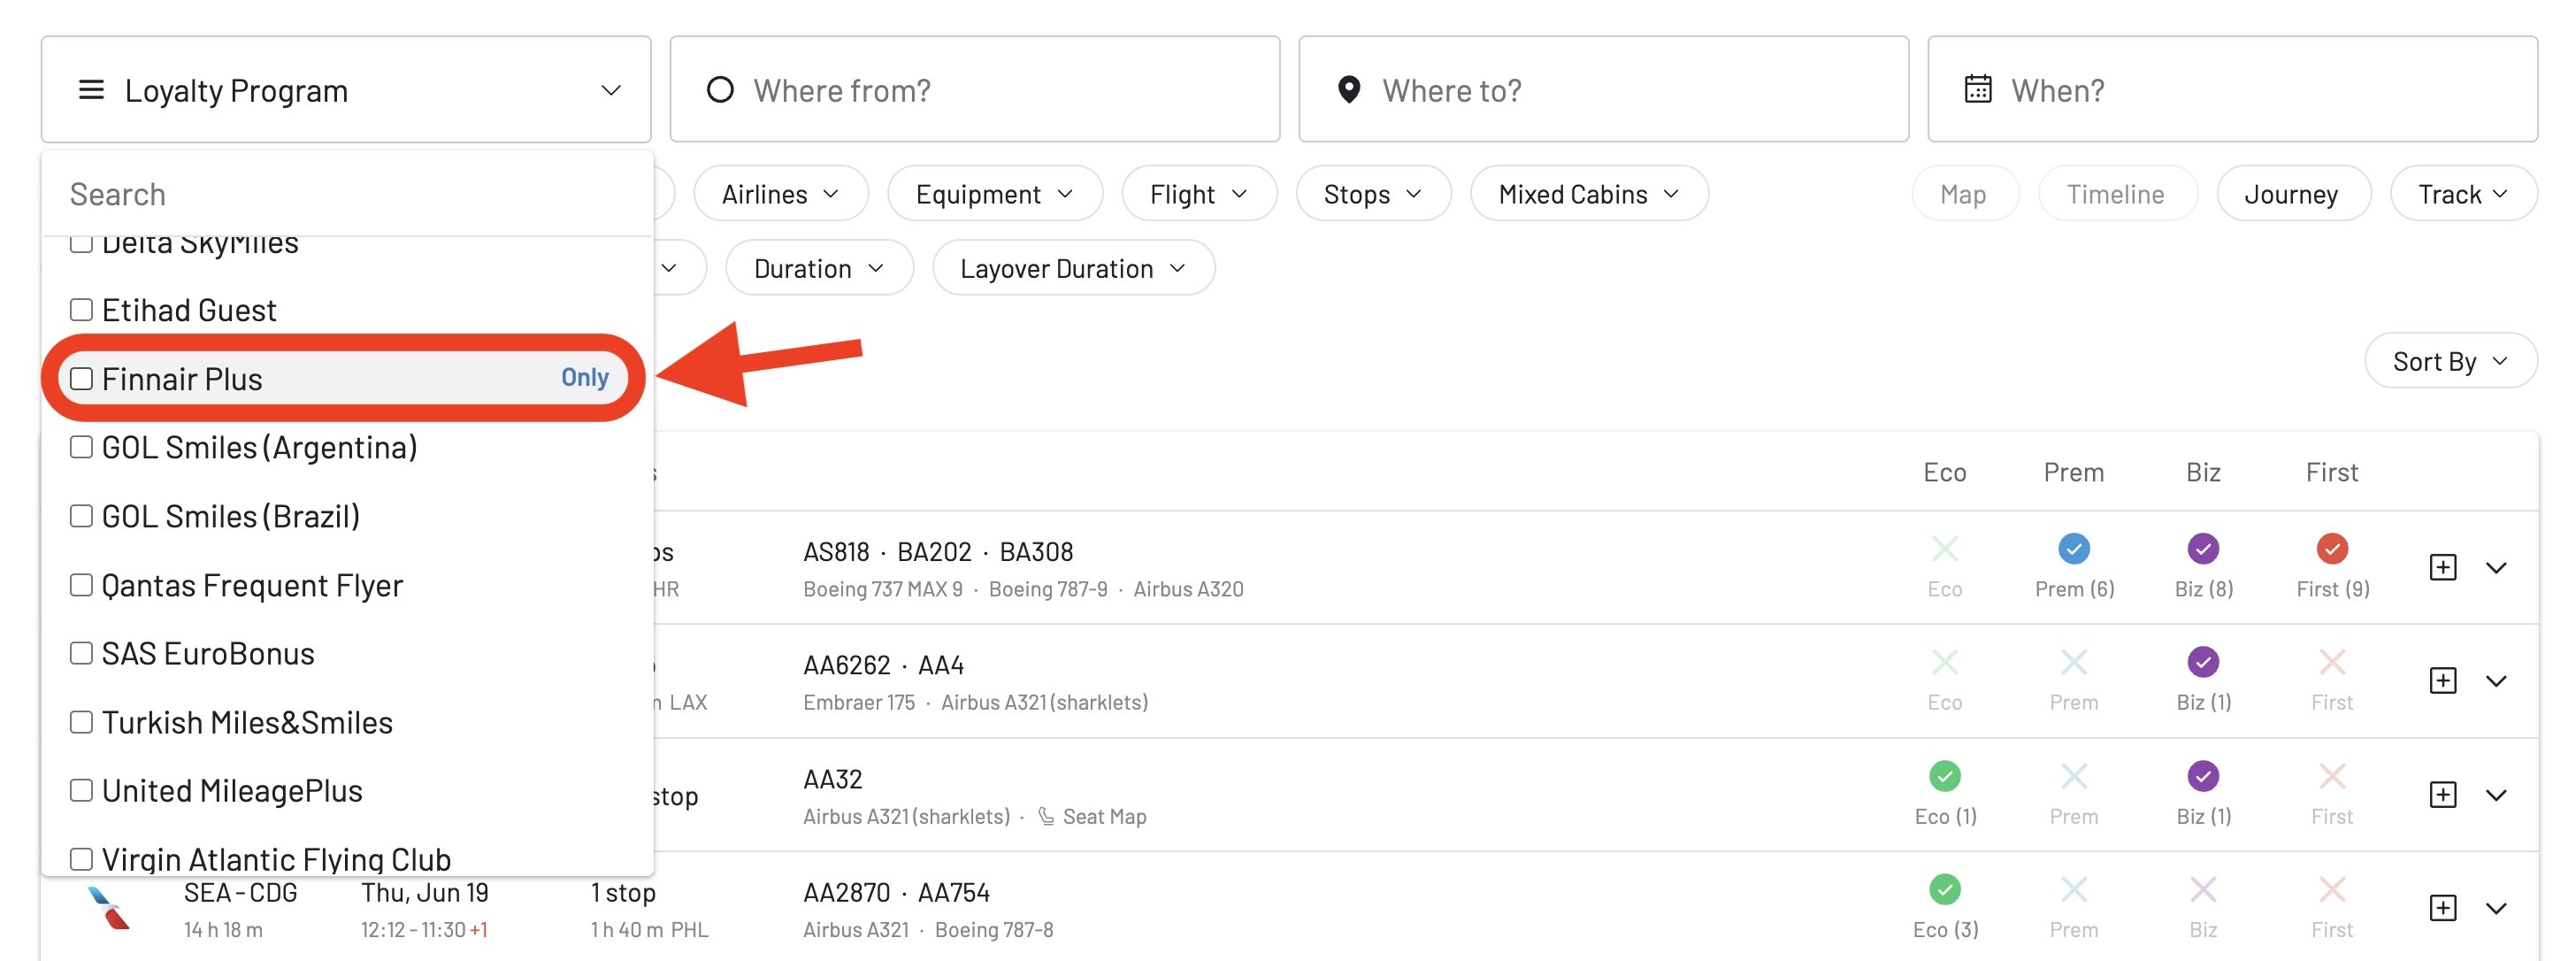Open the When? date field
The height and width of the screenshot is (961, 2576).
pyautogui.click(x=2231, y=90)
